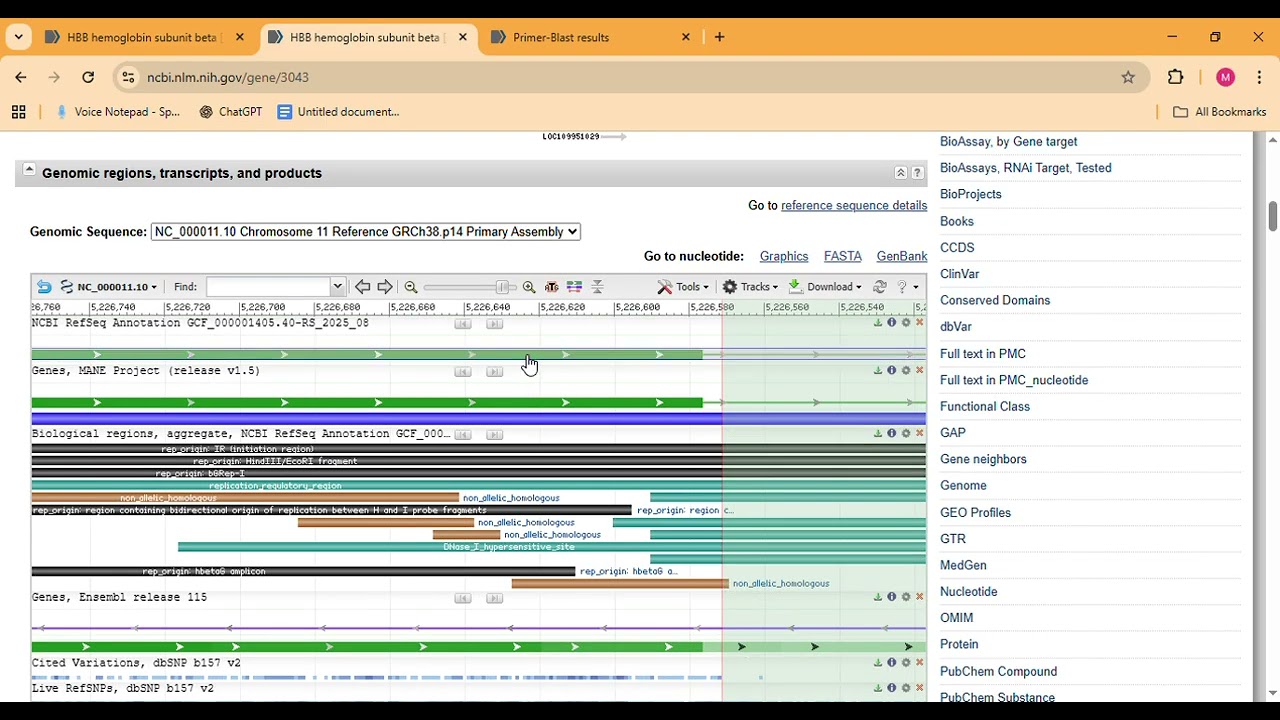
Task: Open the GenBank nucleotide link
Action: coord(902,256)
